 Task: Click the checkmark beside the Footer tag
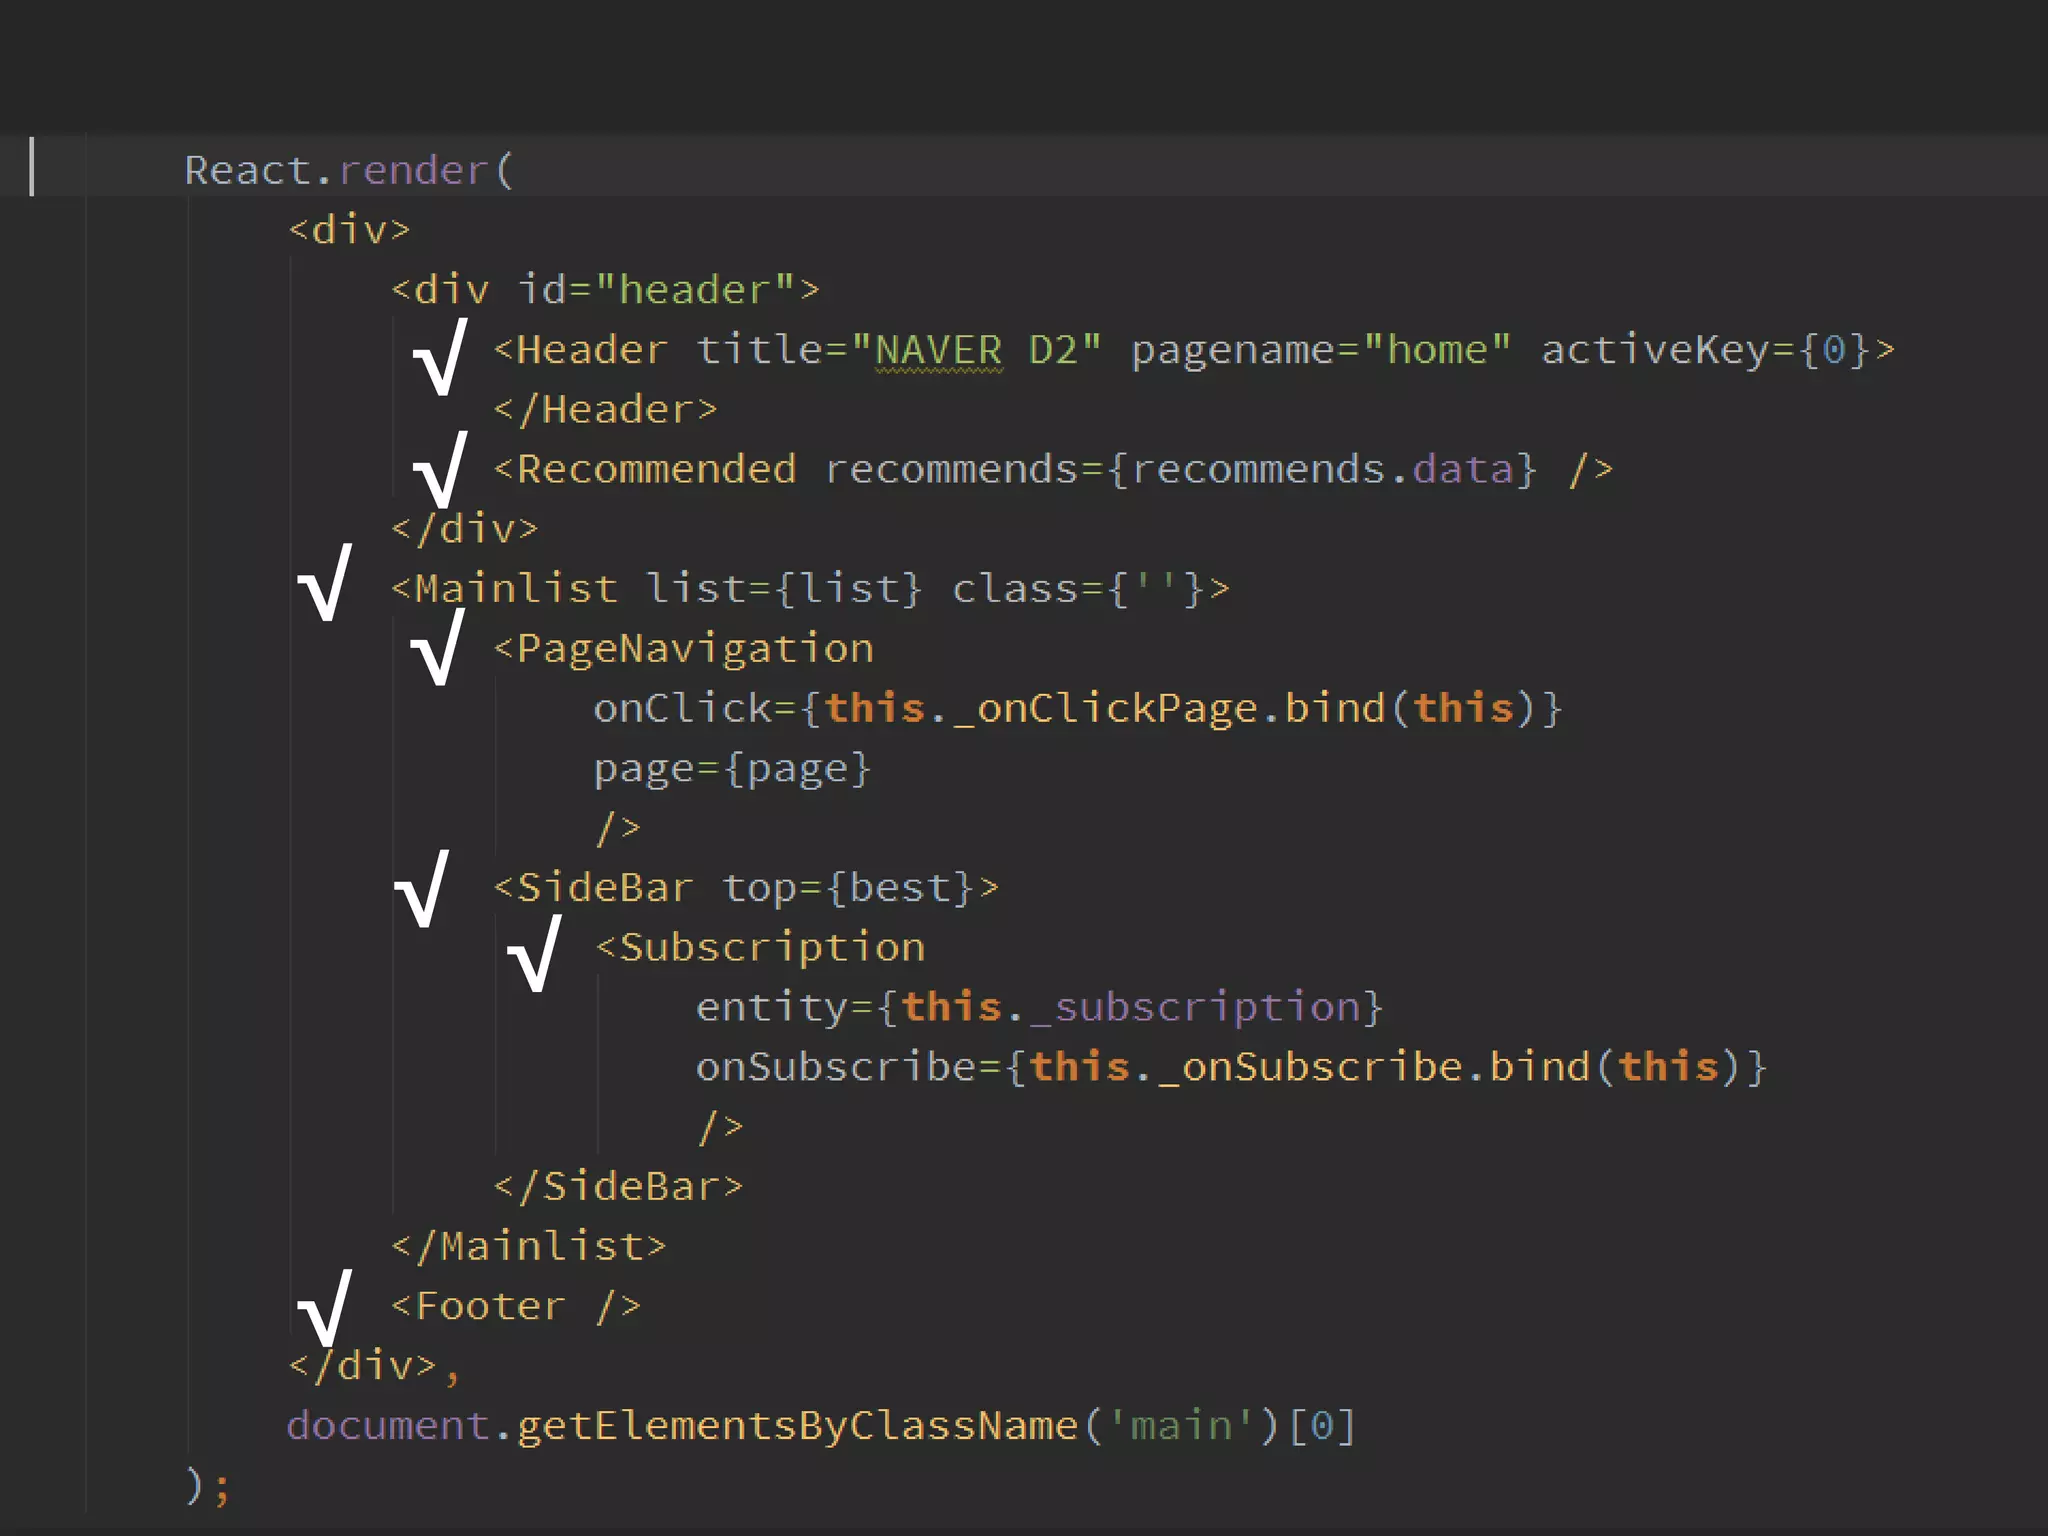coord(325,1307)
